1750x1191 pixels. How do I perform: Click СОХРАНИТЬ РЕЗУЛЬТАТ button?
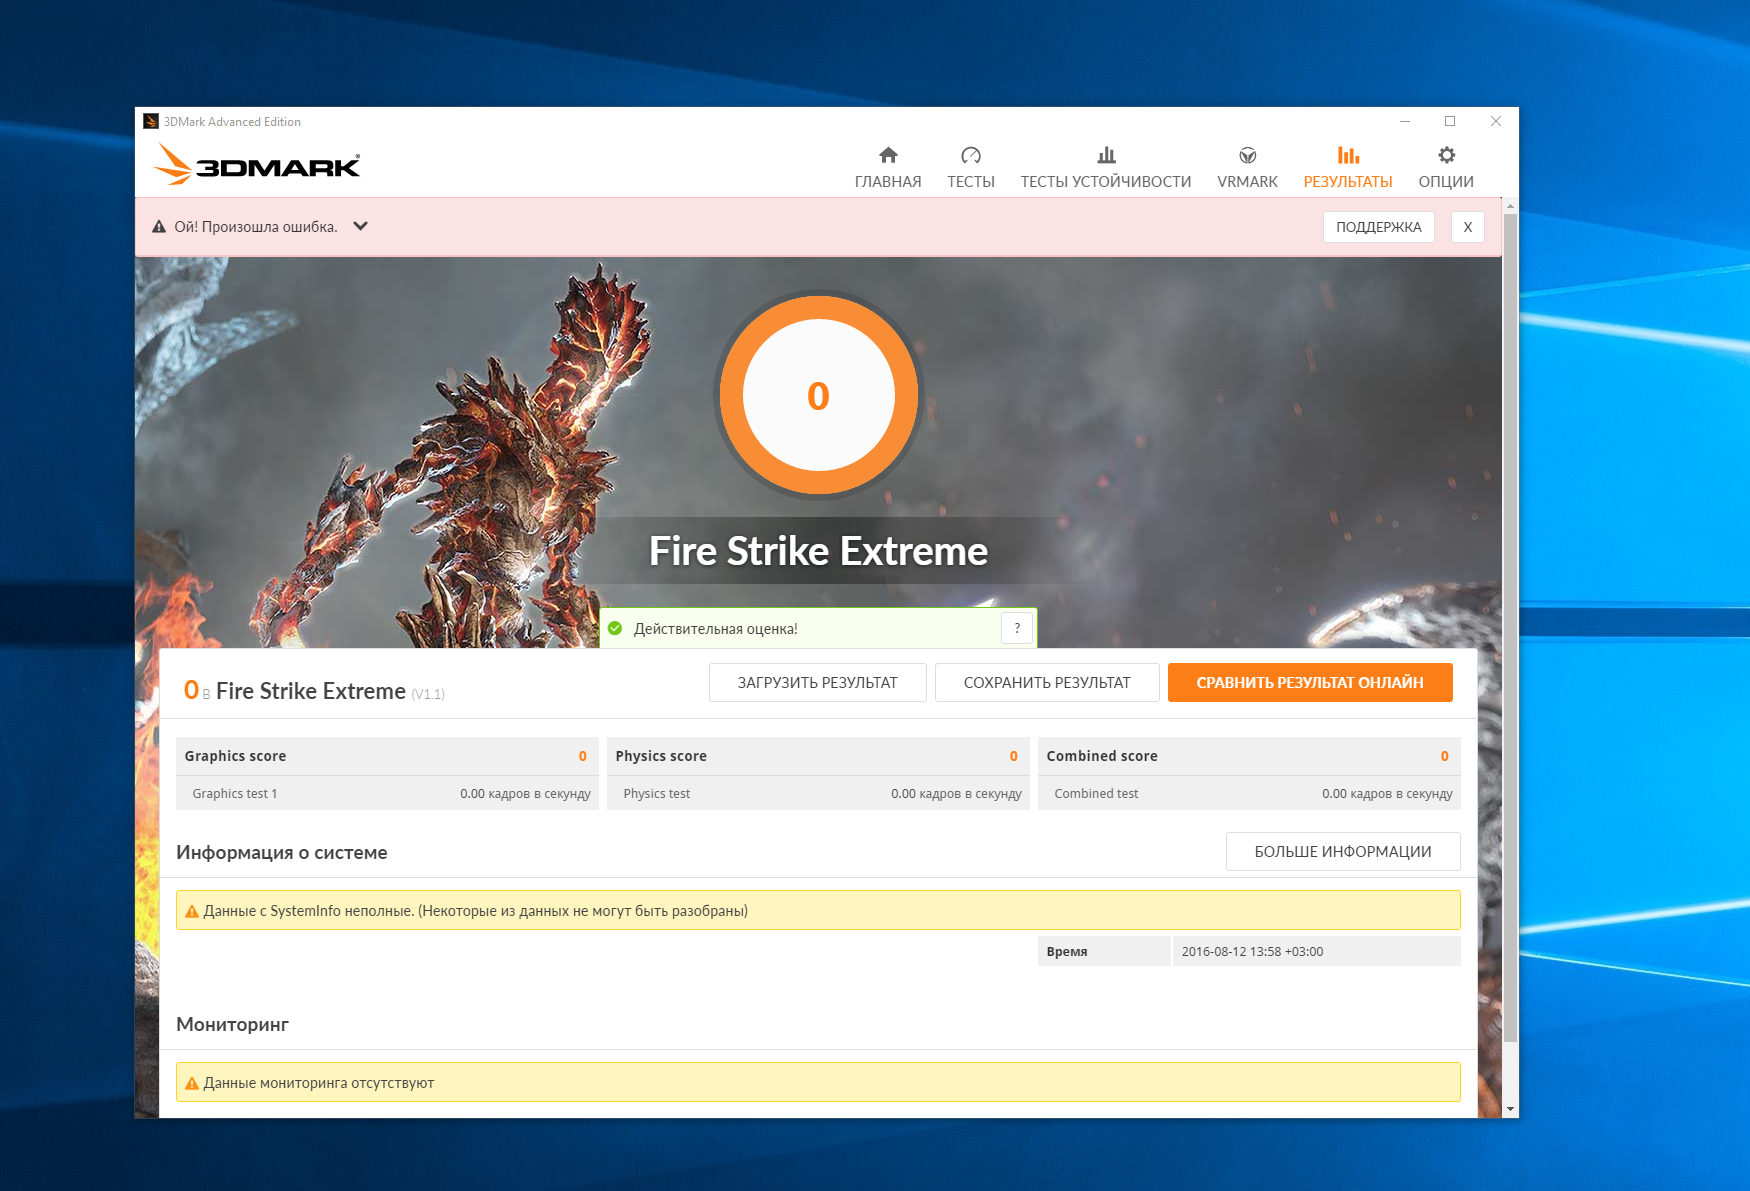tap(1047, 683)
